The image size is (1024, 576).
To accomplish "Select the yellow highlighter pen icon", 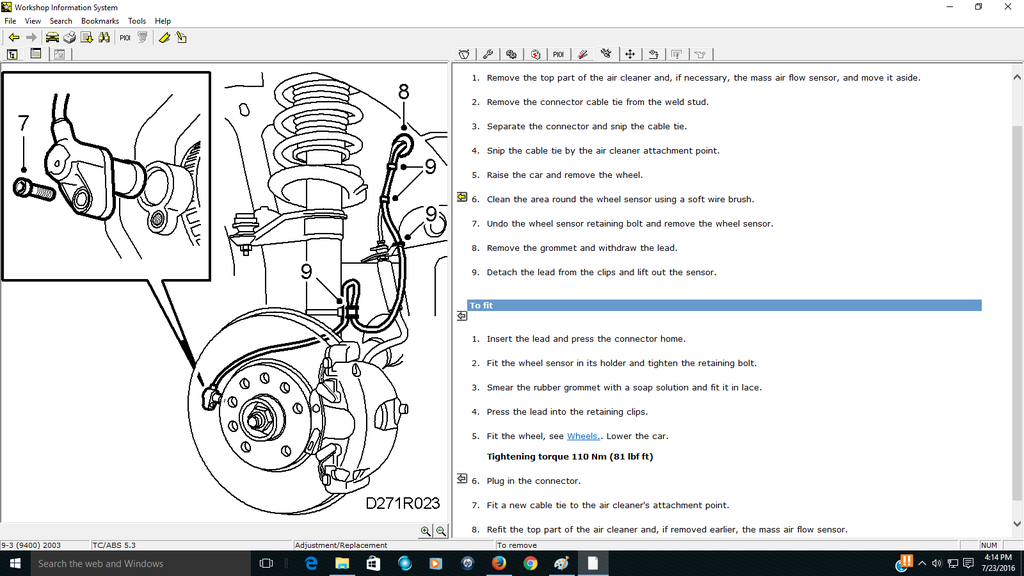I will [x=163, y=37].
